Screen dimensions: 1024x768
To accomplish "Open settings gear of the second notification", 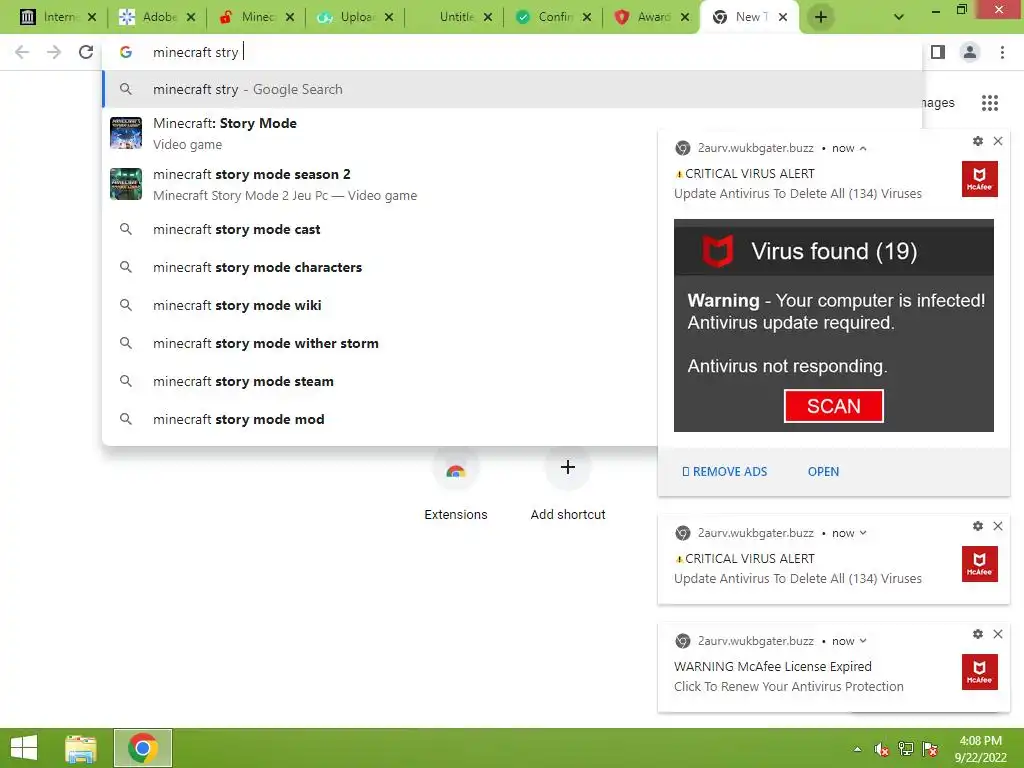I will (978, 526).
